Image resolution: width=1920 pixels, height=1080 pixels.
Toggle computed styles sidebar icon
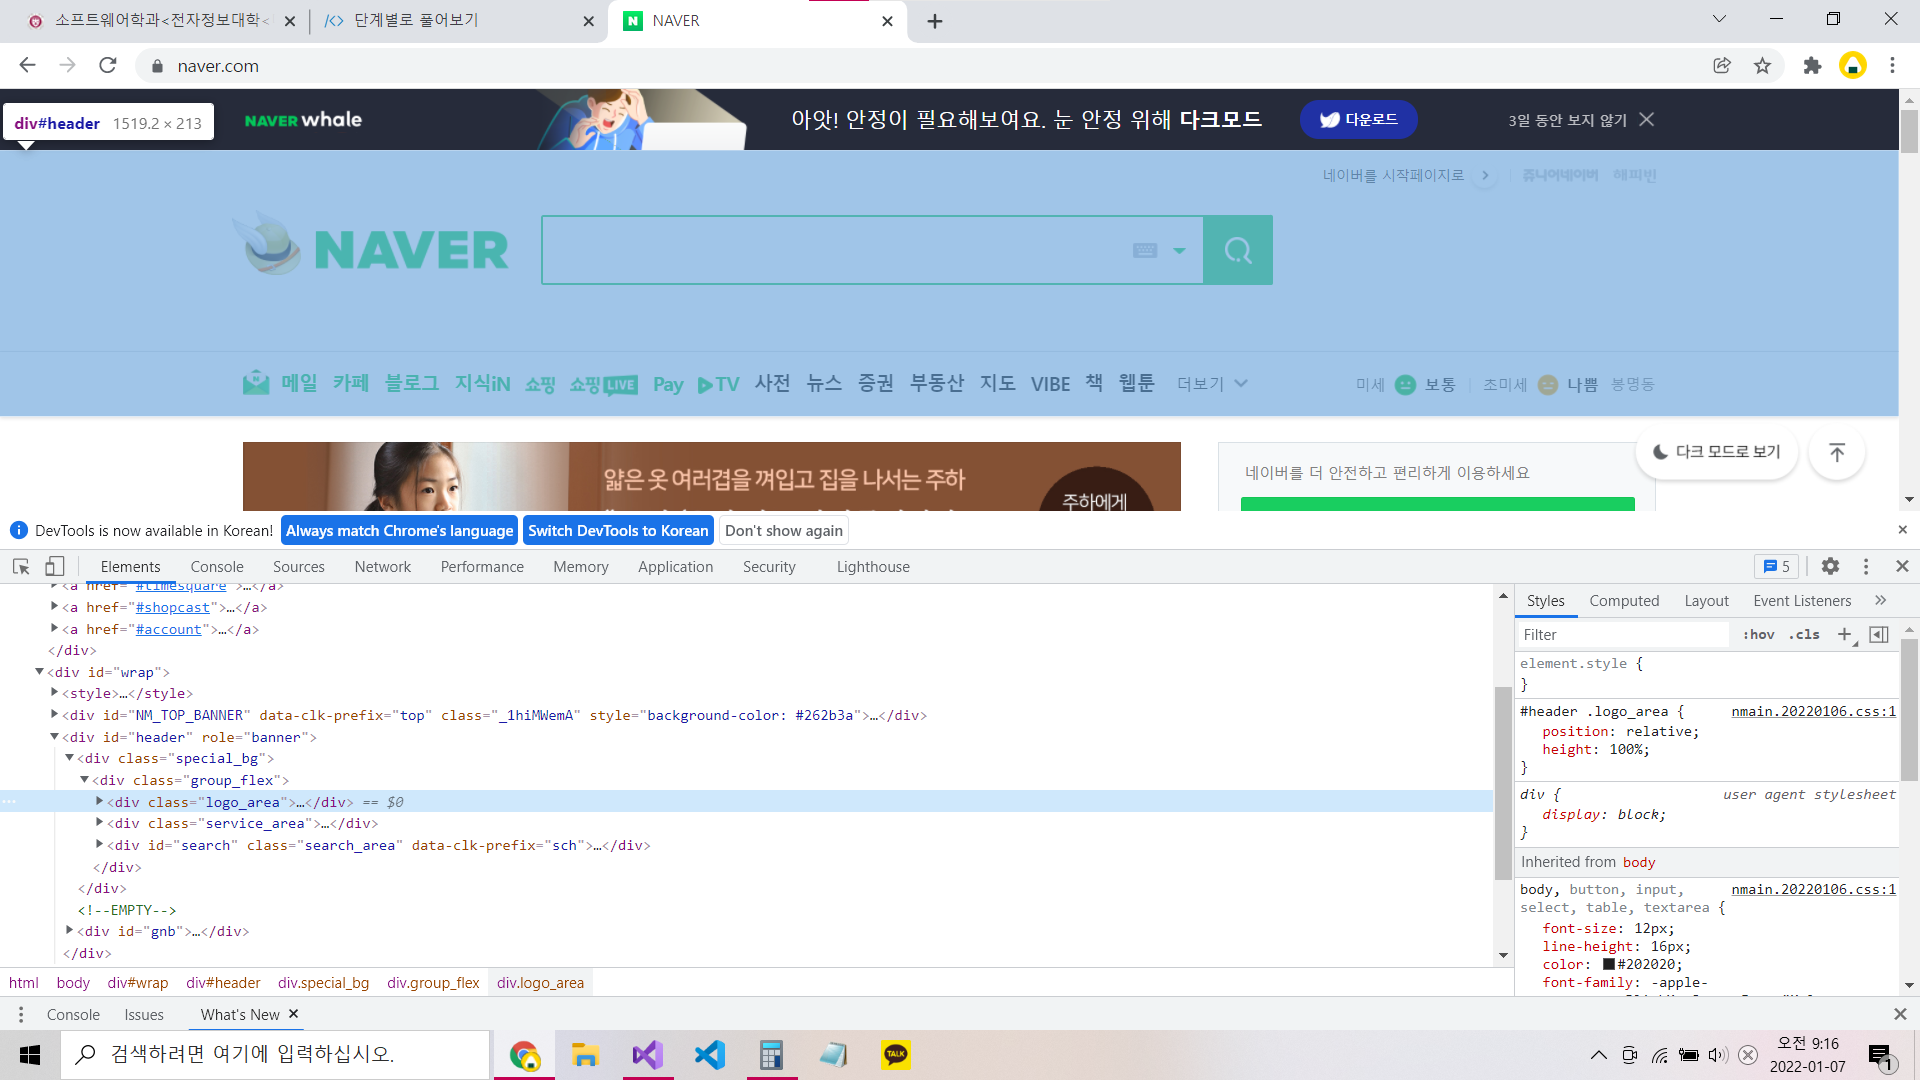(1879, 634)
